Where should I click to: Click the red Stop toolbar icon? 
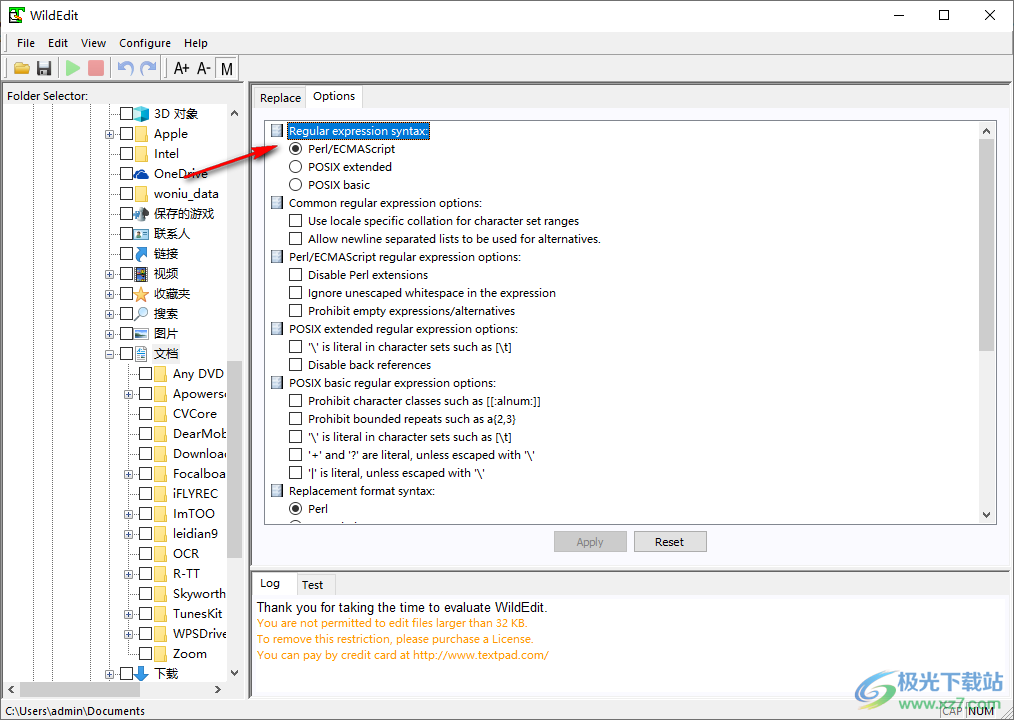click(96, 68)
